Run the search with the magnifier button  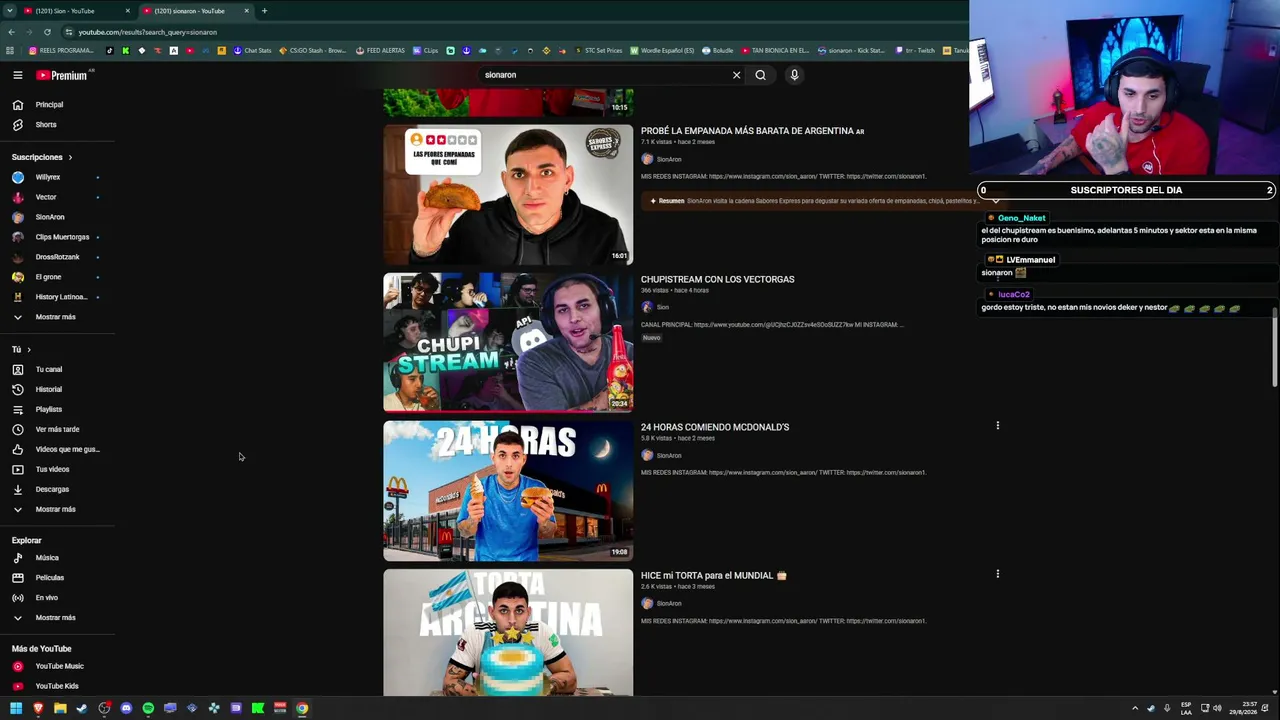click(761, 75)
